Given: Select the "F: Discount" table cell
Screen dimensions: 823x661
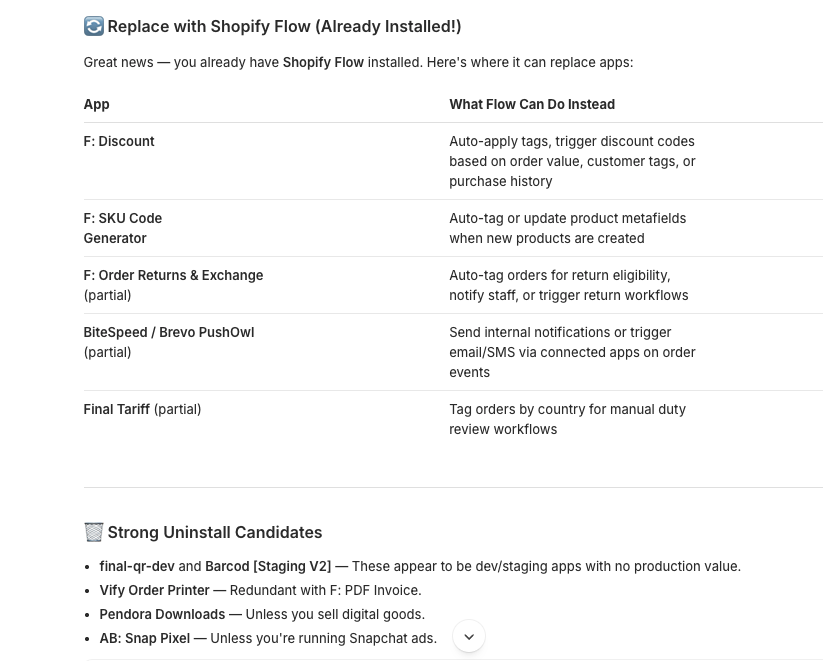Looking at the screenshot, I should (x=119, y=142).
